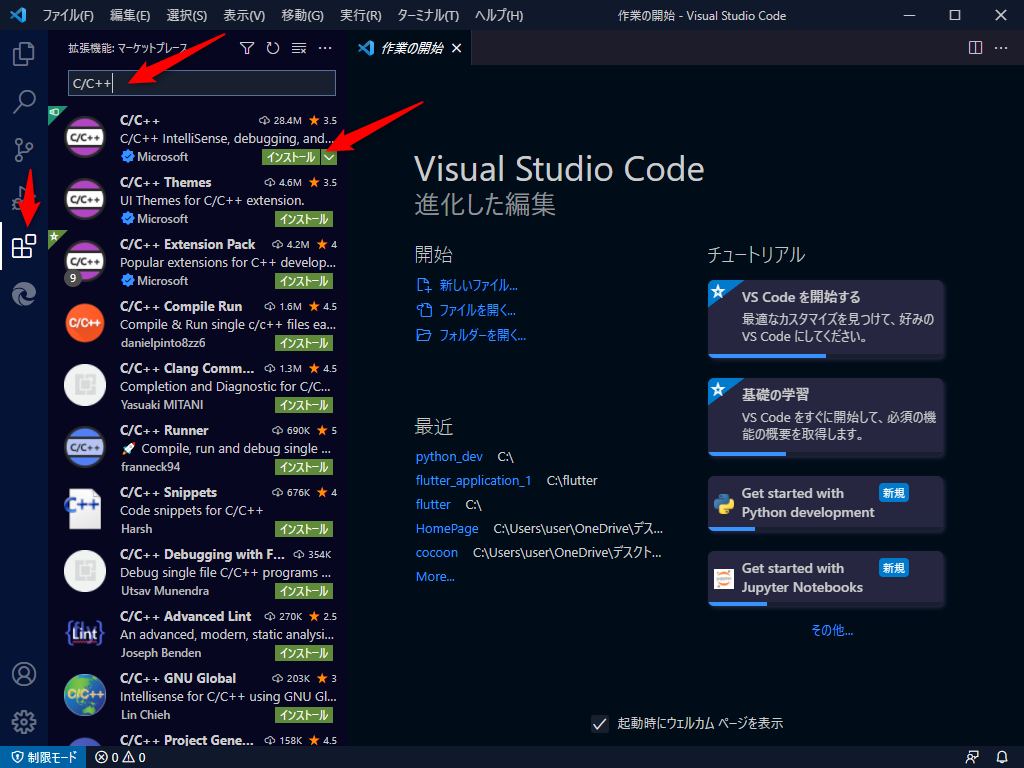Install the C/C++ Clang Command Adapter extension
Viewport: 1024px width, 768px height.
[304, 405]
